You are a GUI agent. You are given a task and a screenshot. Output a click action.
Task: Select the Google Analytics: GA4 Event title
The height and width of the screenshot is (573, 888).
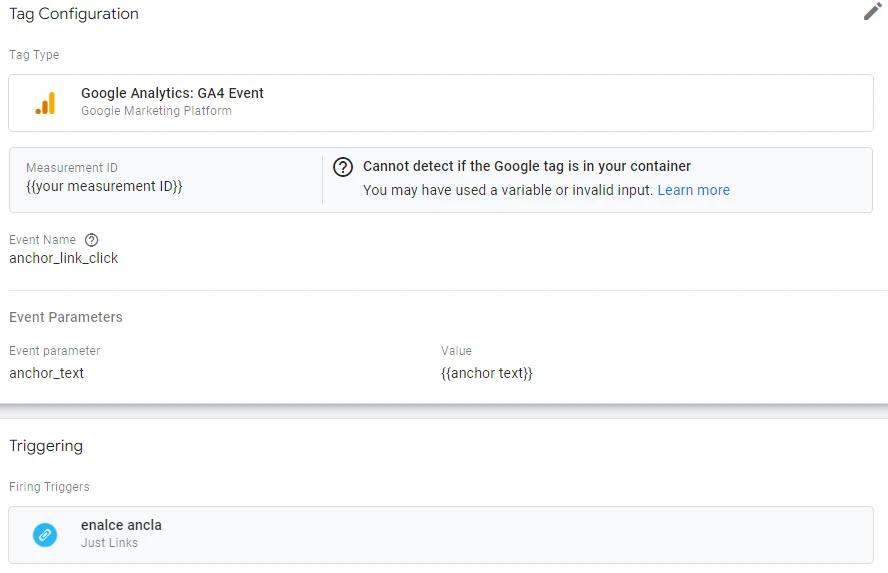click(x=172, y=93)
